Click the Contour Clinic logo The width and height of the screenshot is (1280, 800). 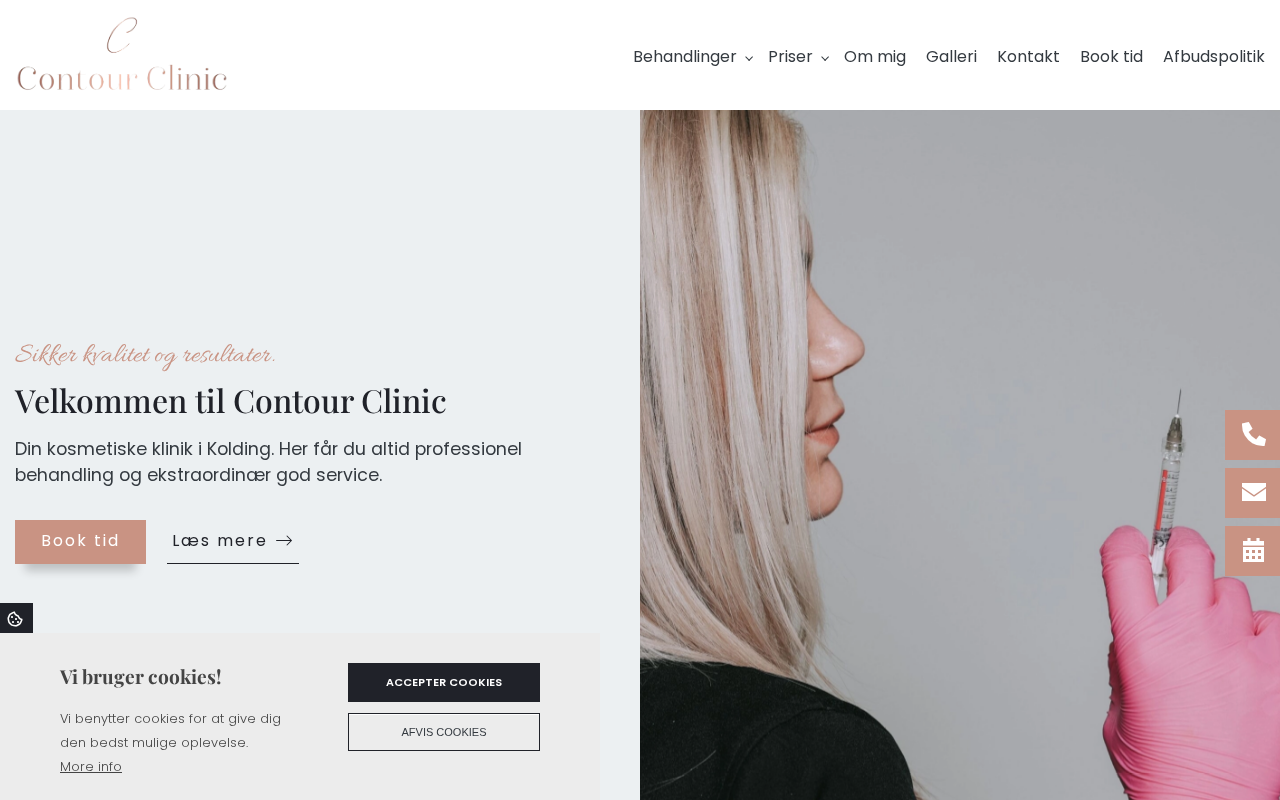122,54
